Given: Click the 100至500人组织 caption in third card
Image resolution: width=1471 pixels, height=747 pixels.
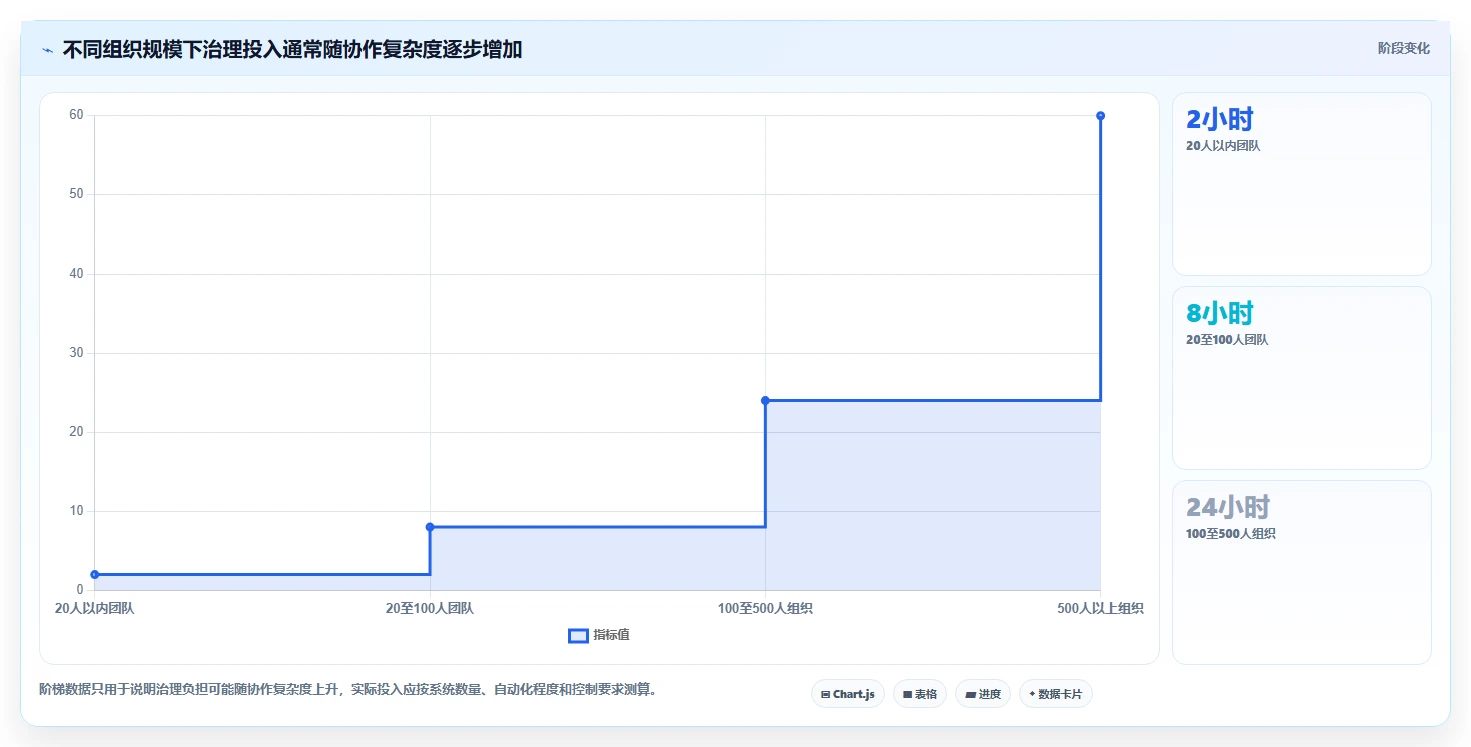Looking at the screenshot, I should (1231, 534).
